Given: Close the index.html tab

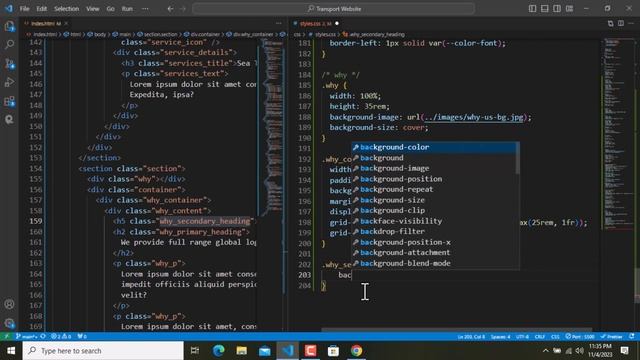Looking at the screenshot, I should pos(66,24).
